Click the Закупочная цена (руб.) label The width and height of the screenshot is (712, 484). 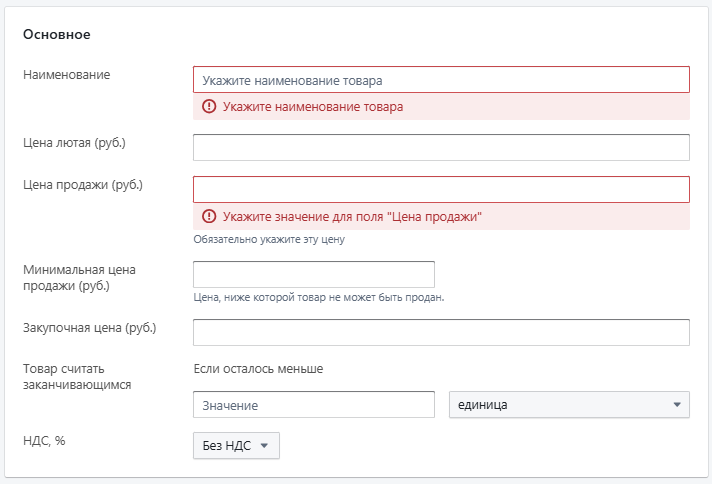tap(89, 328)
